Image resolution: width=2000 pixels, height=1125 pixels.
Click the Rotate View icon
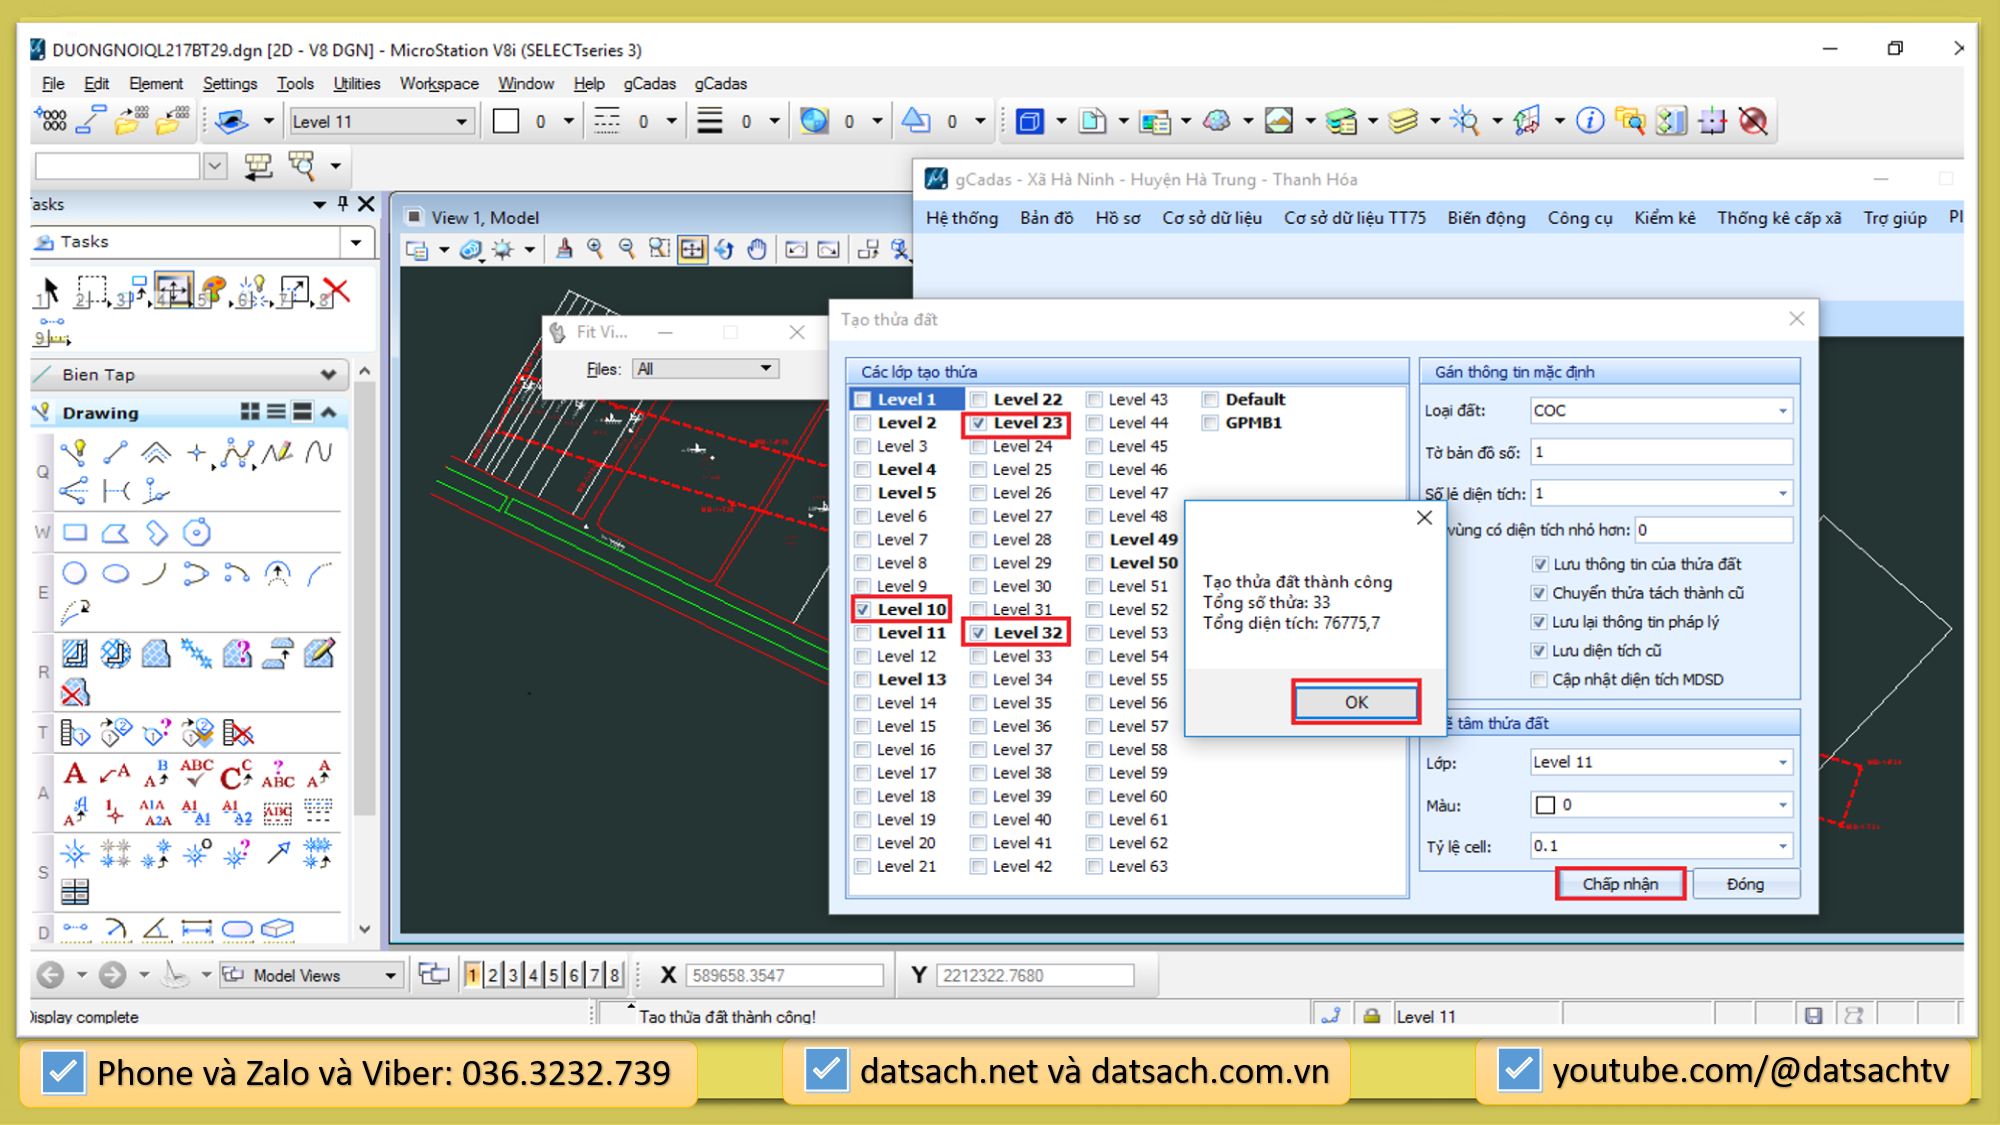tap(725, 250)
